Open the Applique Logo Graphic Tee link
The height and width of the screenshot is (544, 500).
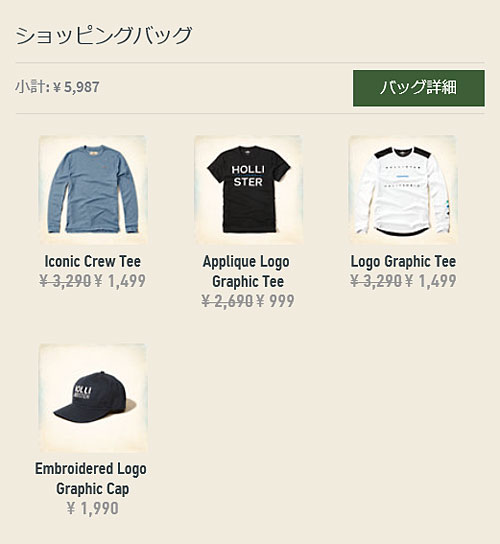(246, 271)
